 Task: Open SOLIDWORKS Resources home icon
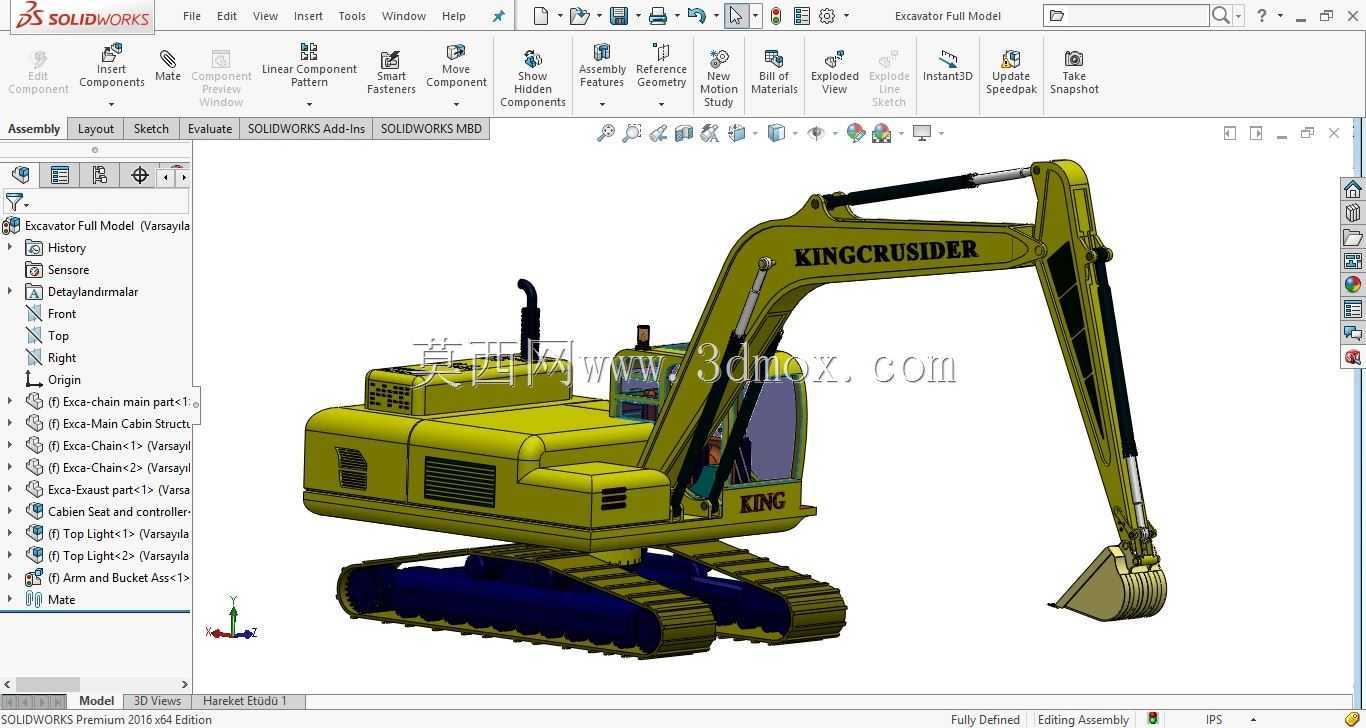(1353, 189)
